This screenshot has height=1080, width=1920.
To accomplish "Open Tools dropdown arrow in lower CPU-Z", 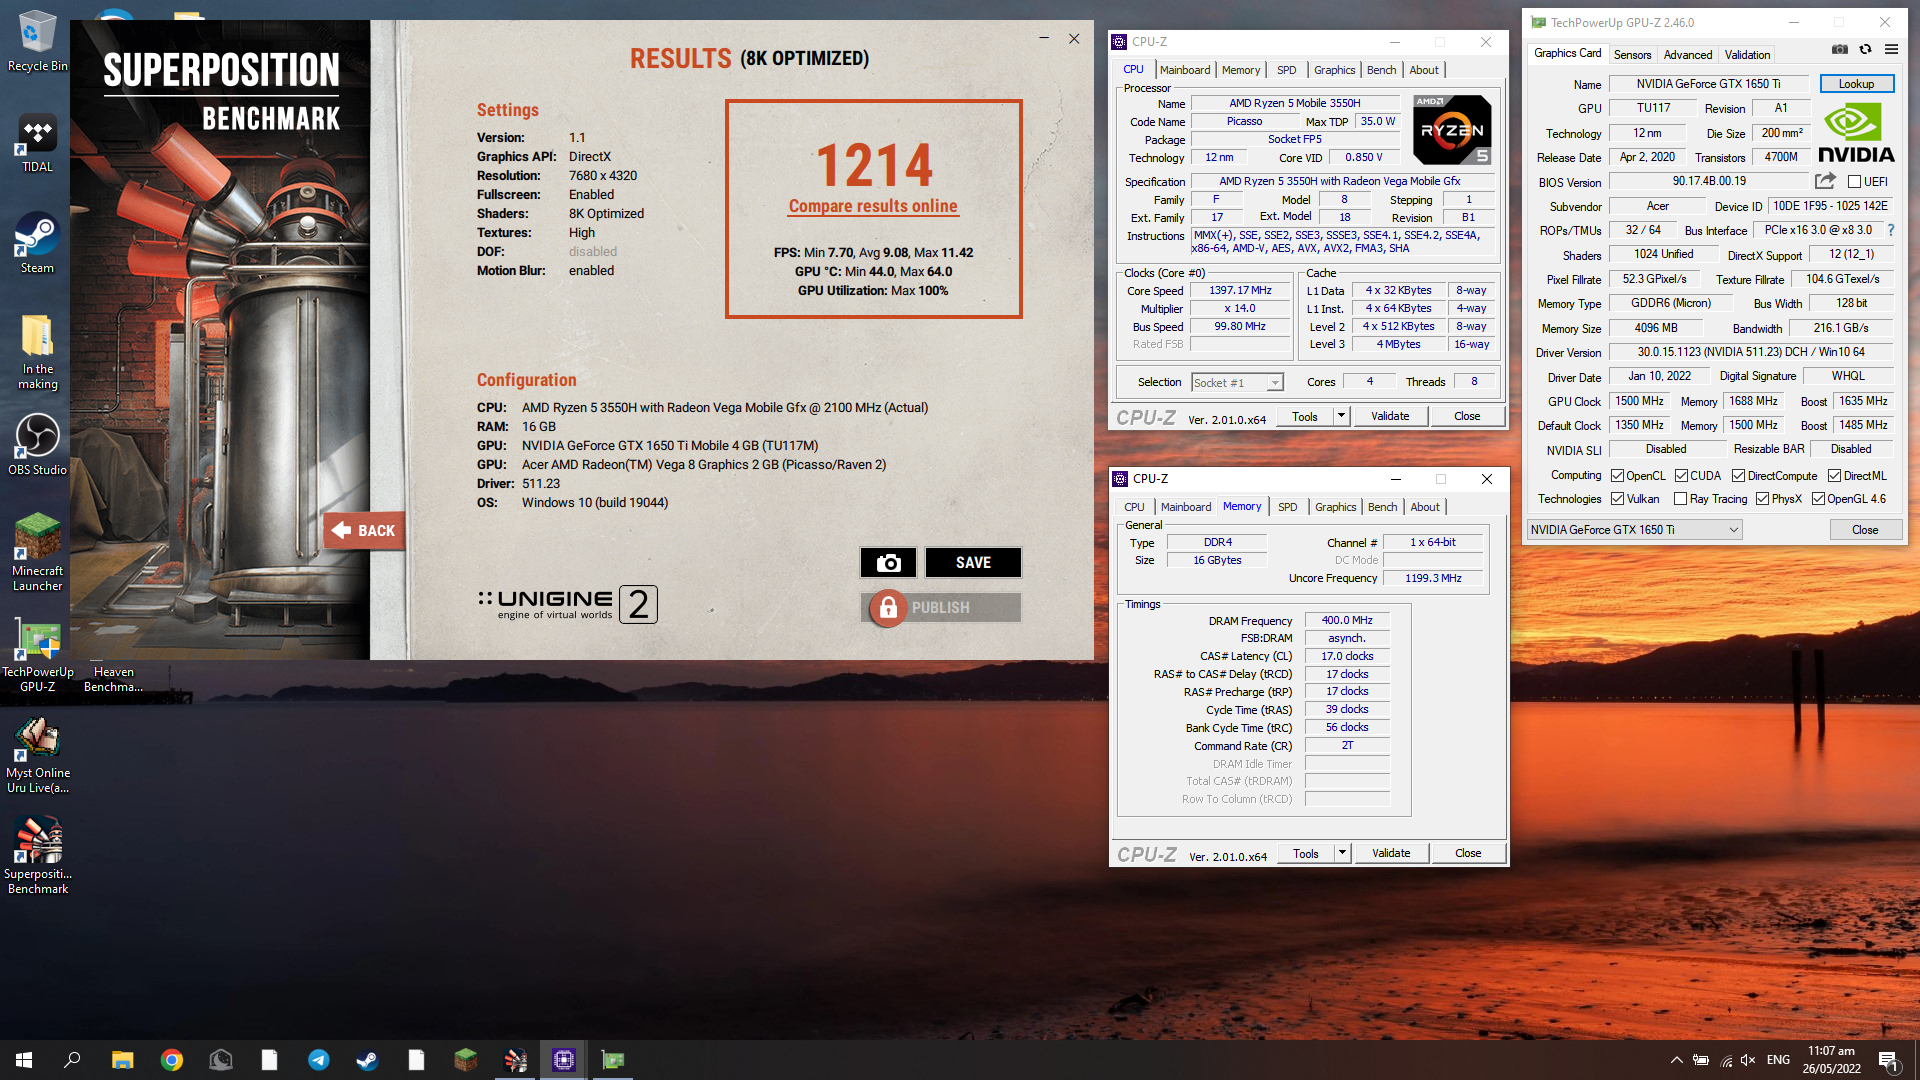I will [x=1342, y=853].
